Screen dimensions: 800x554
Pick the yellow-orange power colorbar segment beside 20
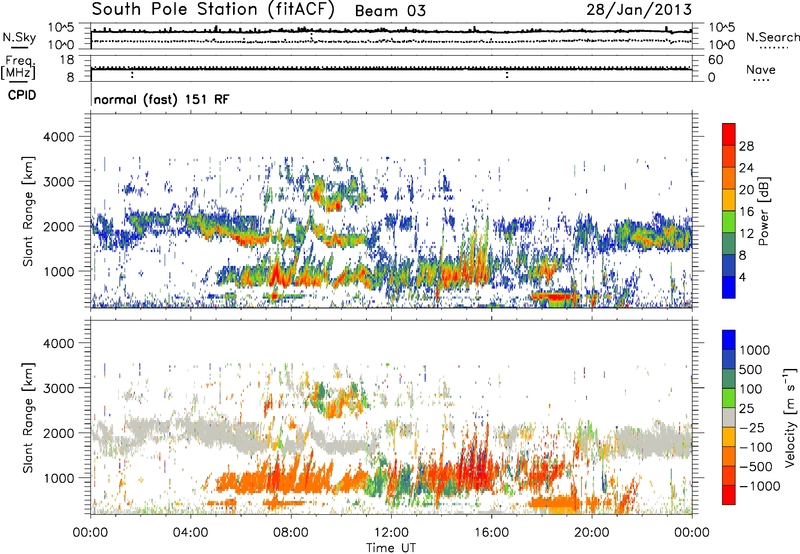[729, 199]
